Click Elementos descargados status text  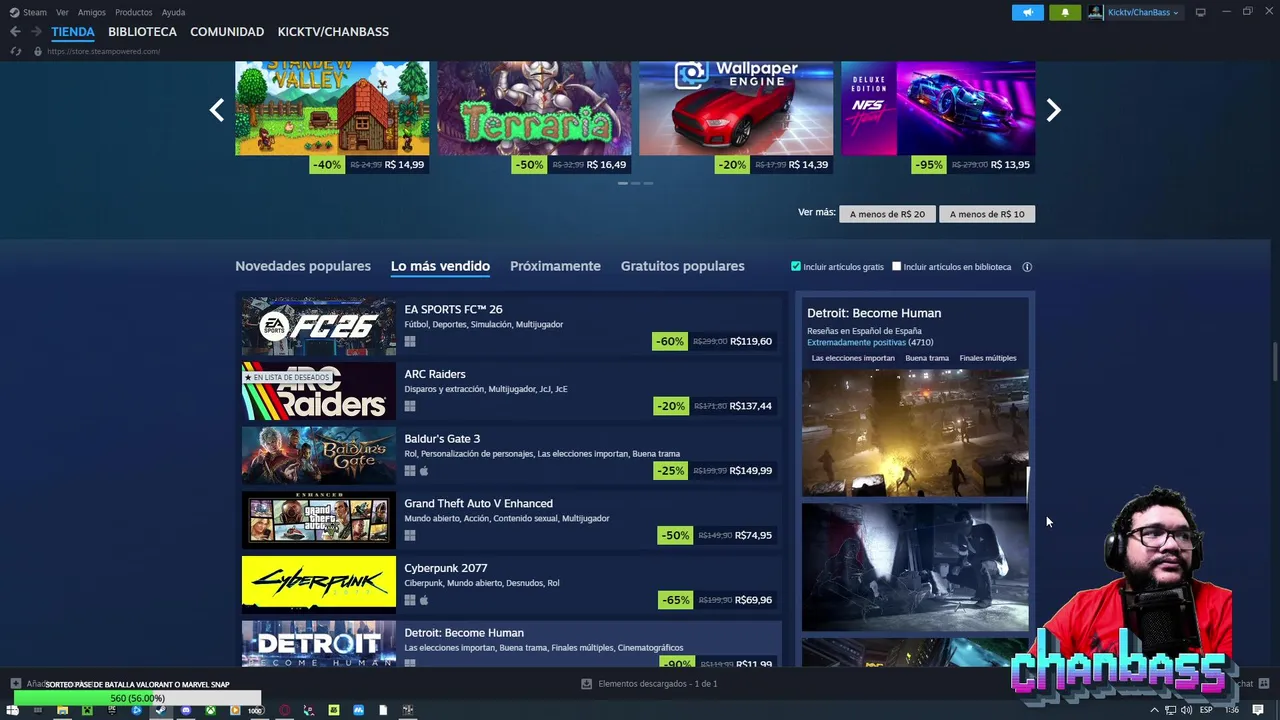tap(657, 684)
